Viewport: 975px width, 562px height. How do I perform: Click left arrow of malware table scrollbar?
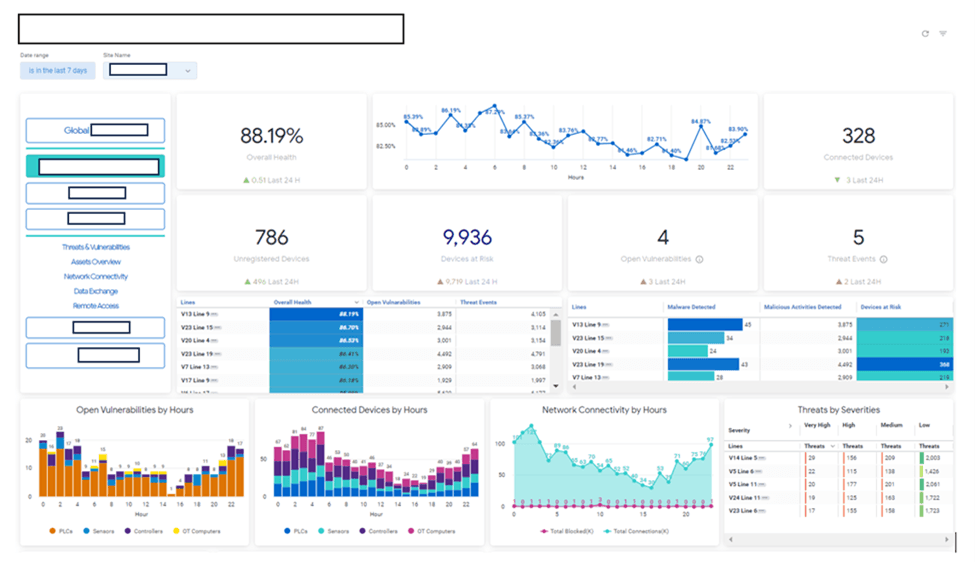[574, 387]
